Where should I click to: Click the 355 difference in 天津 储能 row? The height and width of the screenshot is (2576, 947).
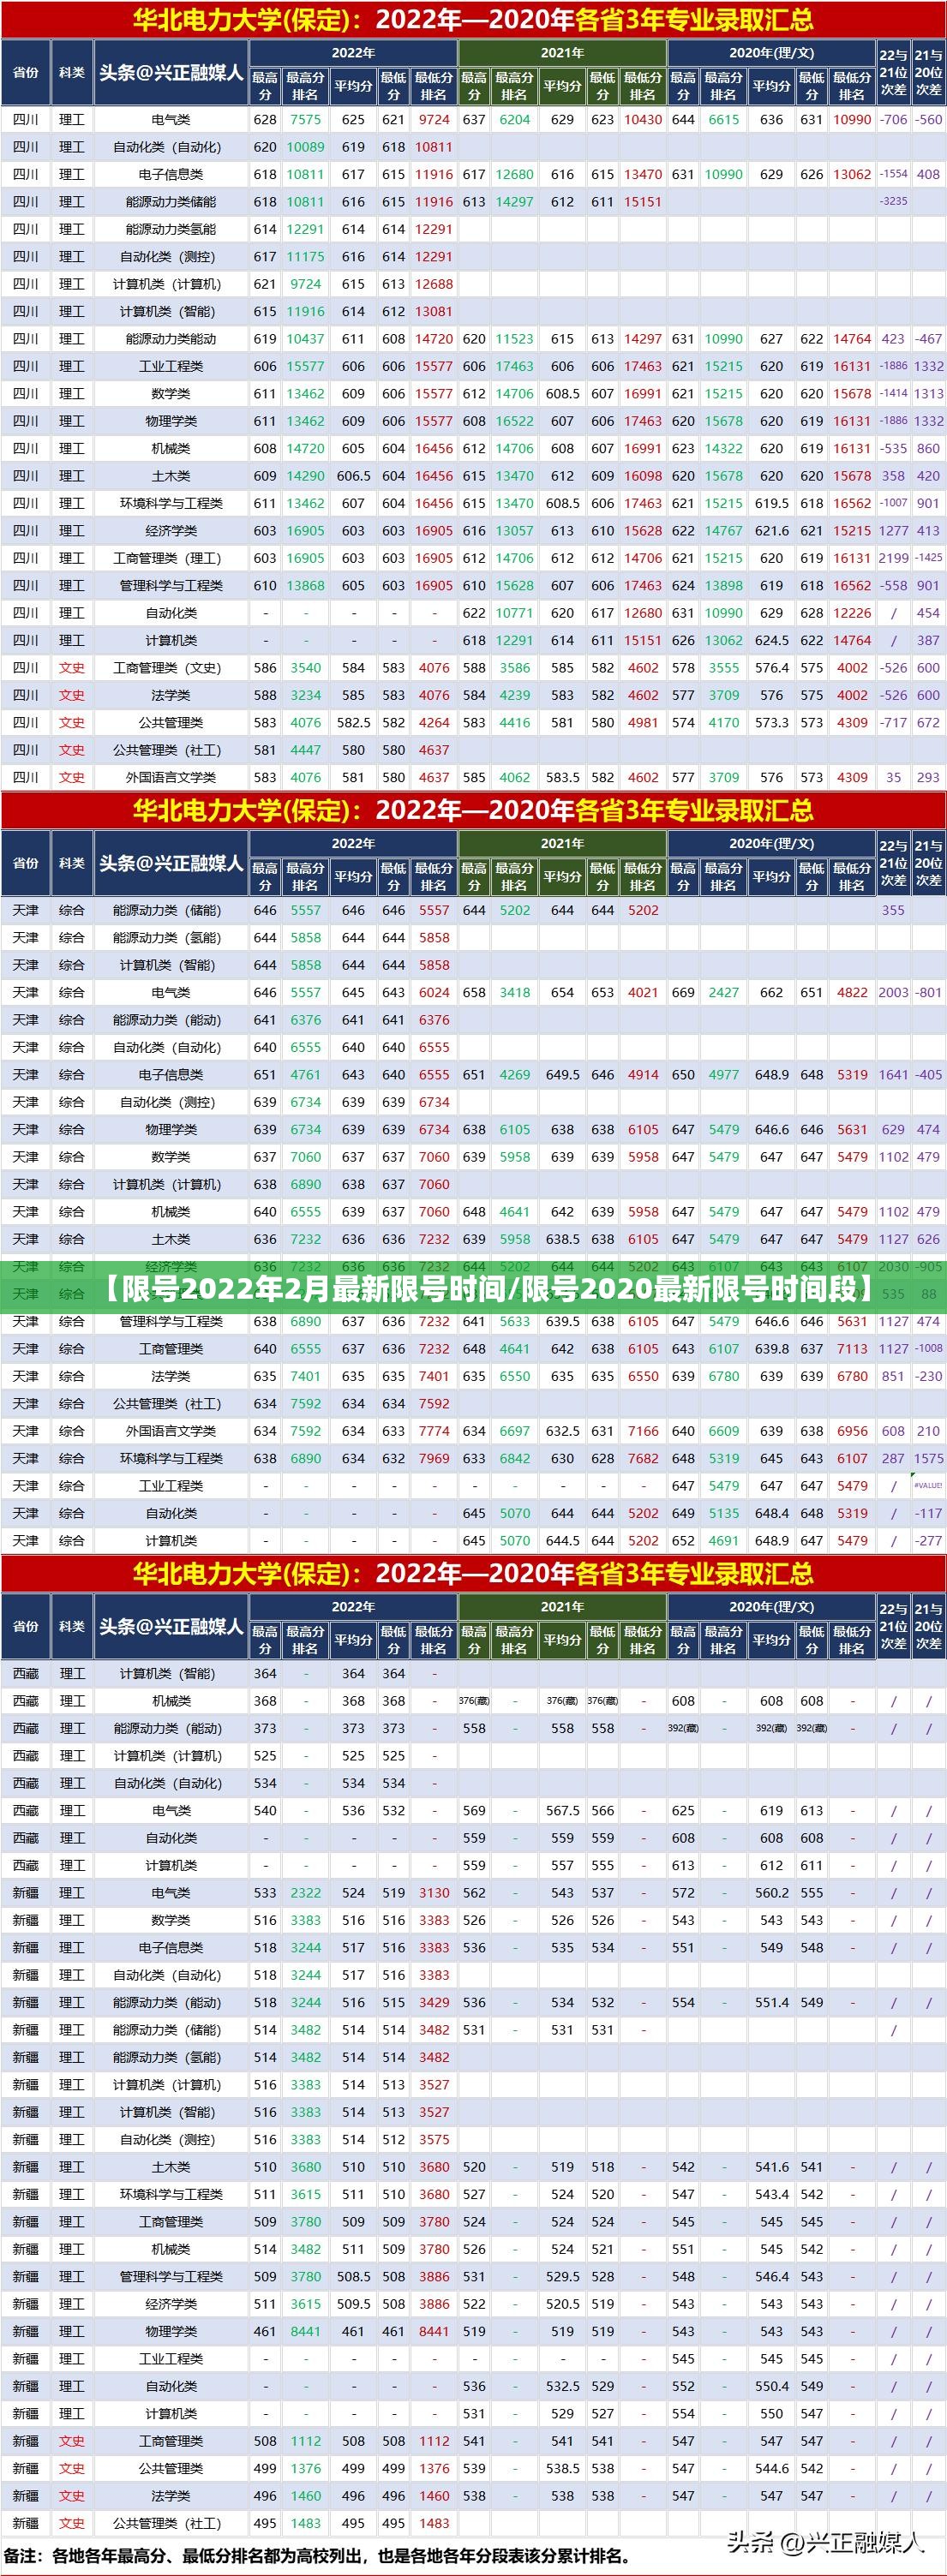893,911
